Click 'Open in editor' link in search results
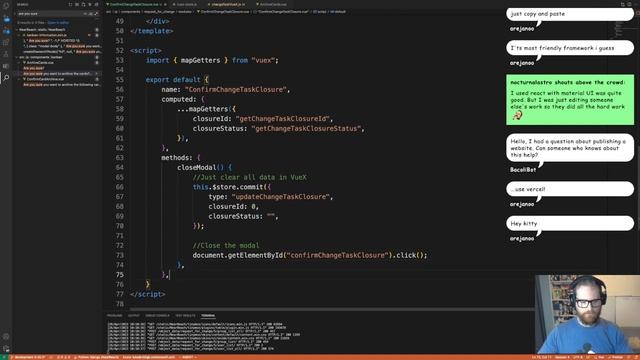640x360 pixels. (58, 22)
